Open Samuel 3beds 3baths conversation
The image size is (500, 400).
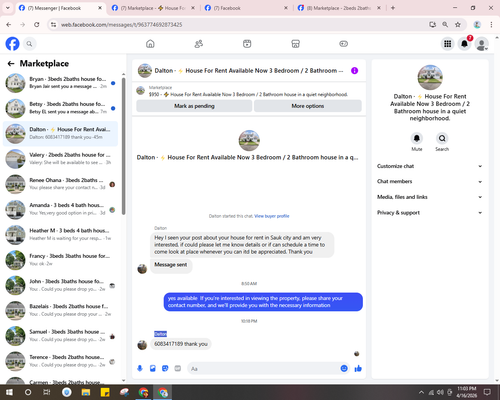coord(61,336)
